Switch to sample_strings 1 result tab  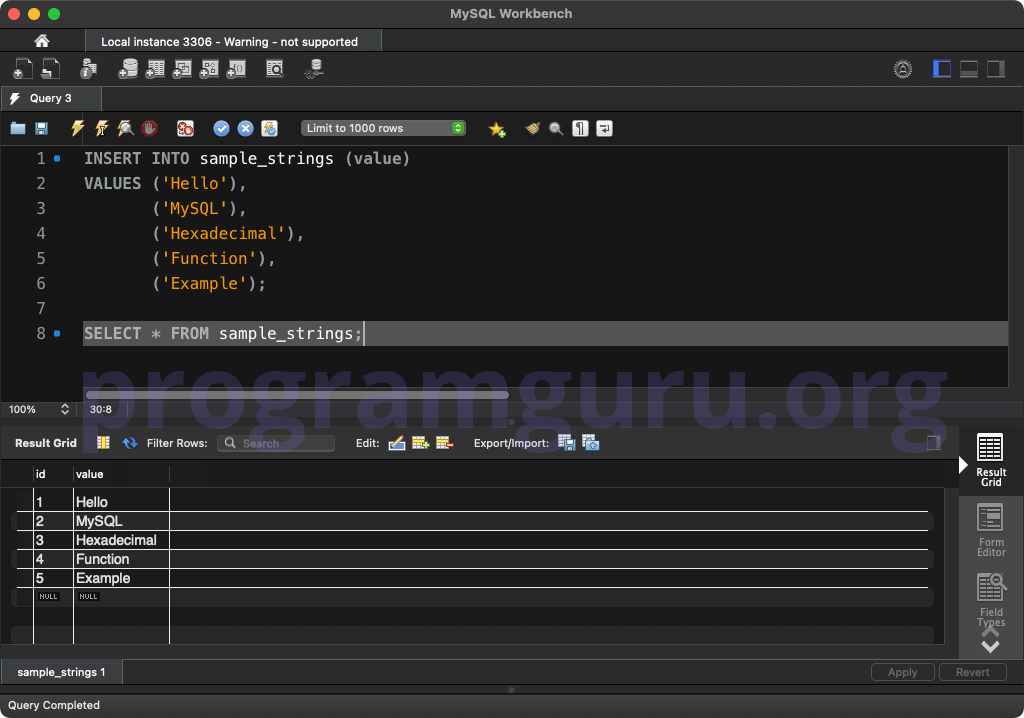61,672
